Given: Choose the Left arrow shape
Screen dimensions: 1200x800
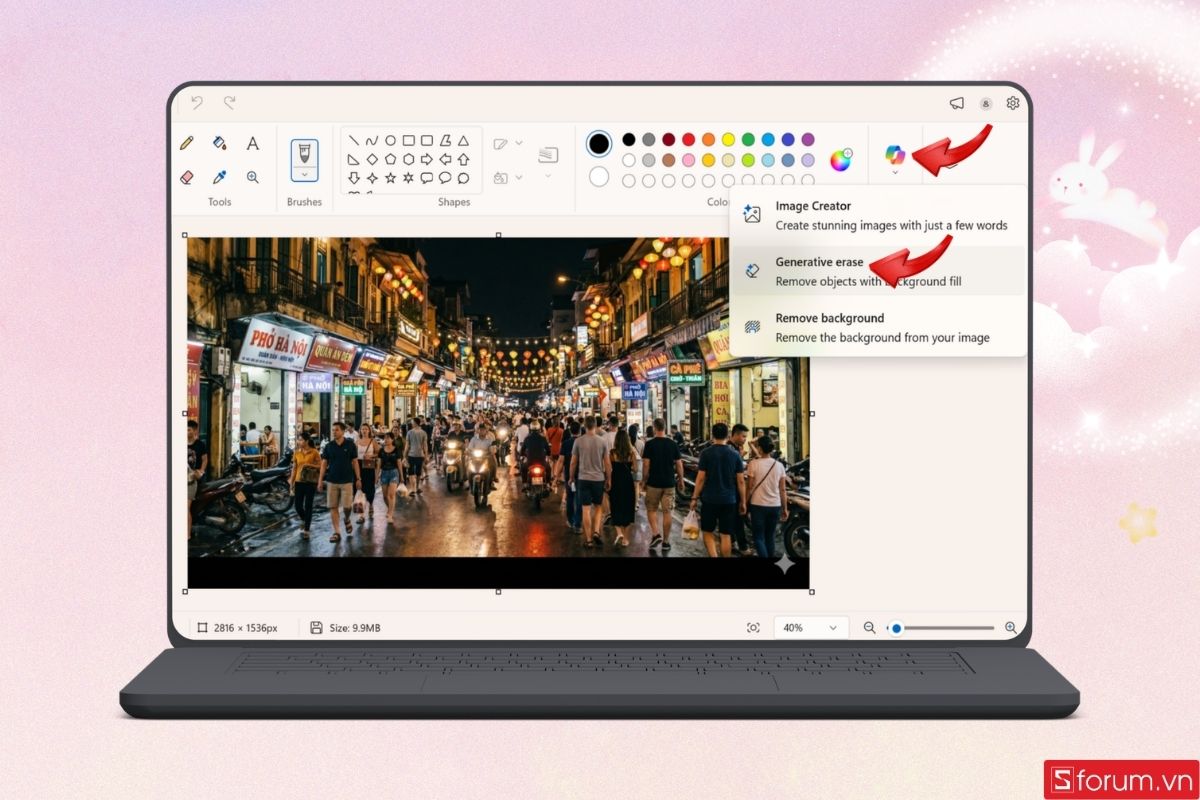Looking at the screenshot, I should (x=445, y=159).
